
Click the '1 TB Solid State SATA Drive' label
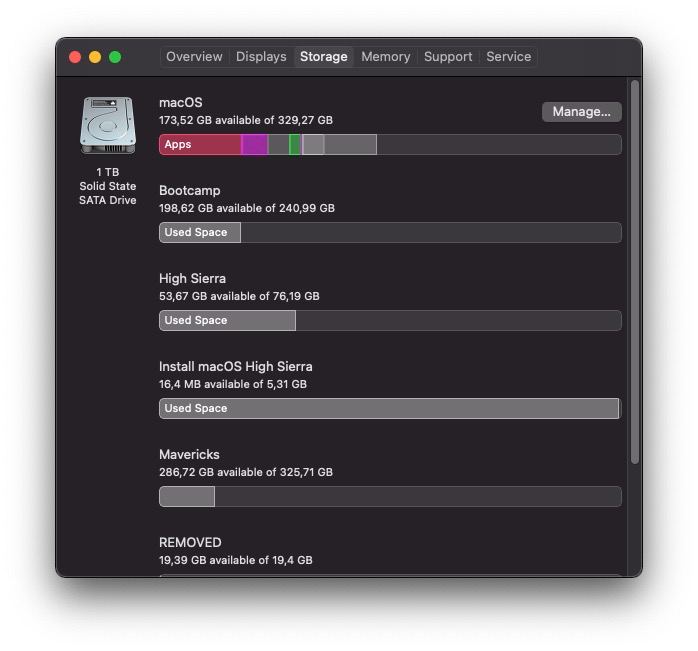coord(108,186)
